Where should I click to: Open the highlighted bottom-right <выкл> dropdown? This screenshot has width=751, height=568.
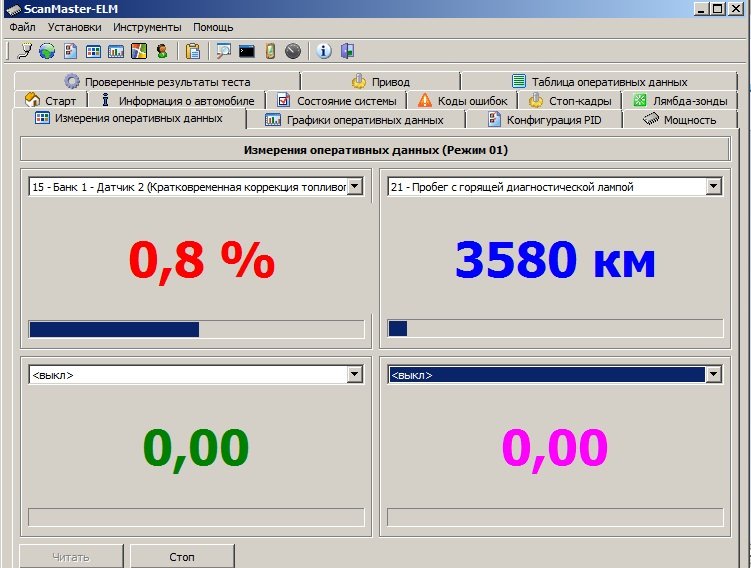point(713,375)
